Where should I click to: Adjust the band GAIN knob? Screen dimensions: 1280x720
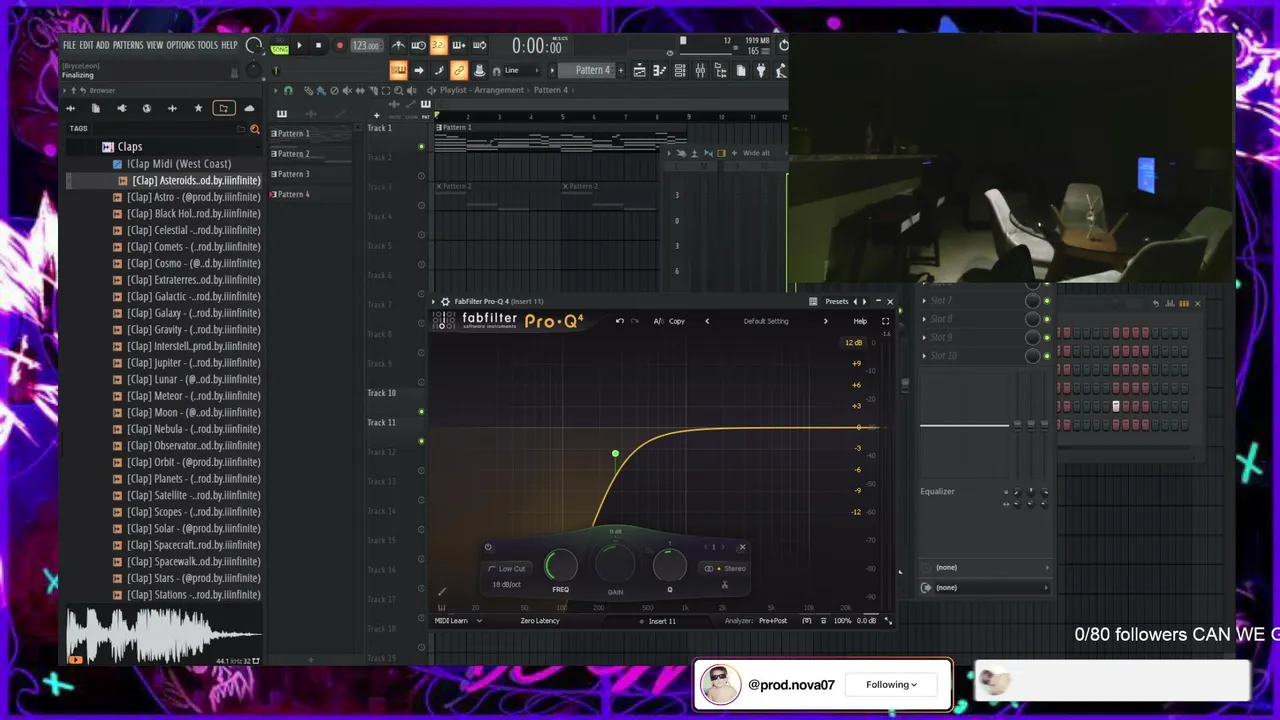coord(615,566)
